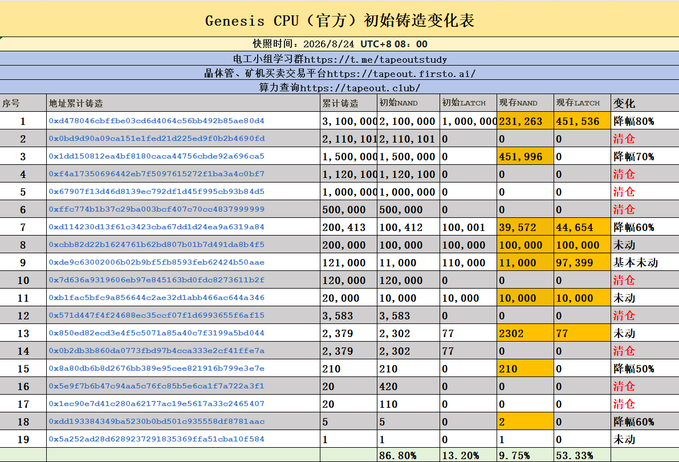
Task: Select the total percentage cell 53.33%
Action: [582, 455]
